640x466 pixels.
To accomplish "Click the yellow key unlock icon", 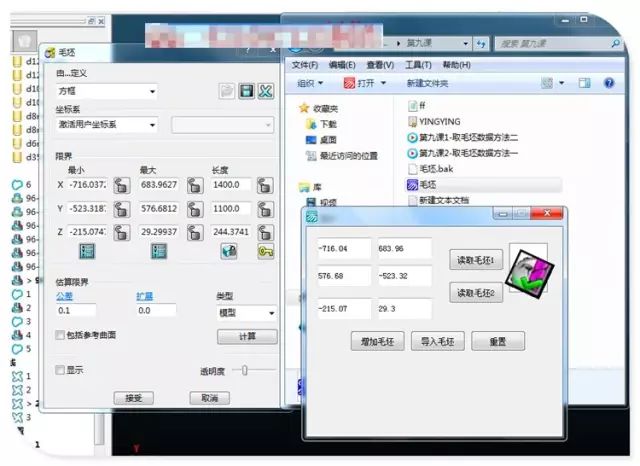I will [266, 251].
